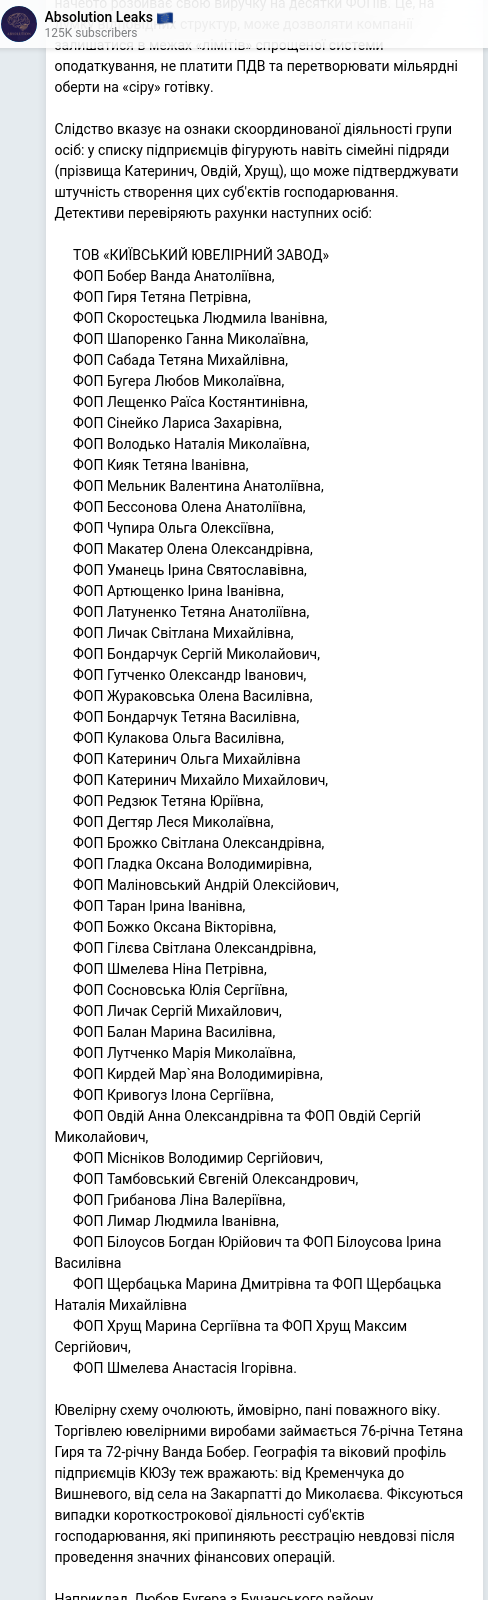
Task: Click the entry ФОП Бондарчук Сергій Миколайович
Action: [x=197, y=654]
